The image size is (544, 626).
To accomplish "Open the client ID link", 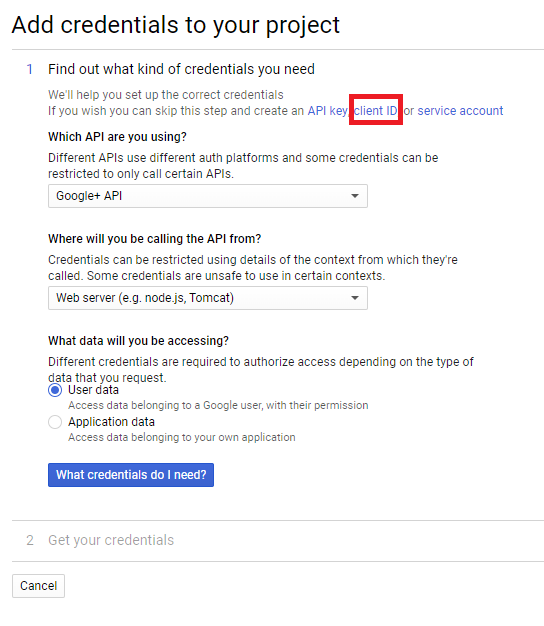I will pos(376,111).
